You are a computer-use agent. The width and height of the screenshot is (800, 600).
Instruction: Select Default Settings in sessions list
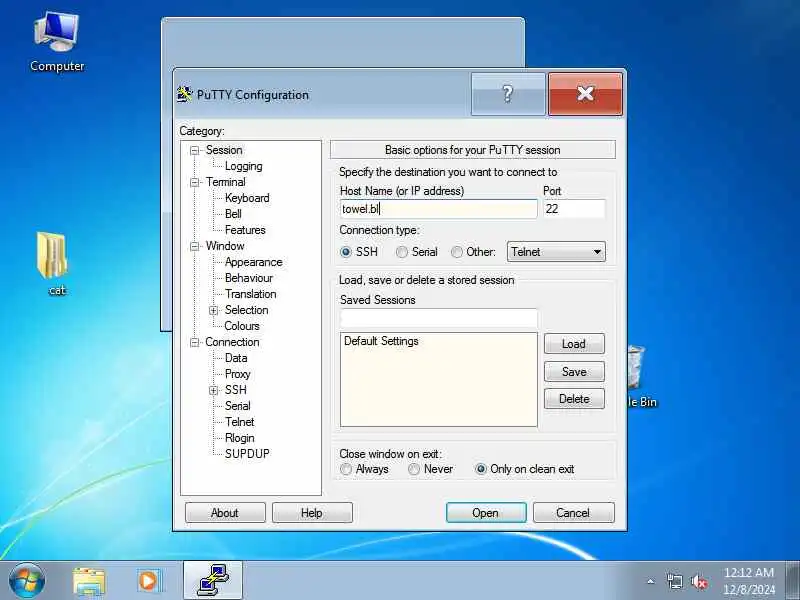[x=381, y=341]
